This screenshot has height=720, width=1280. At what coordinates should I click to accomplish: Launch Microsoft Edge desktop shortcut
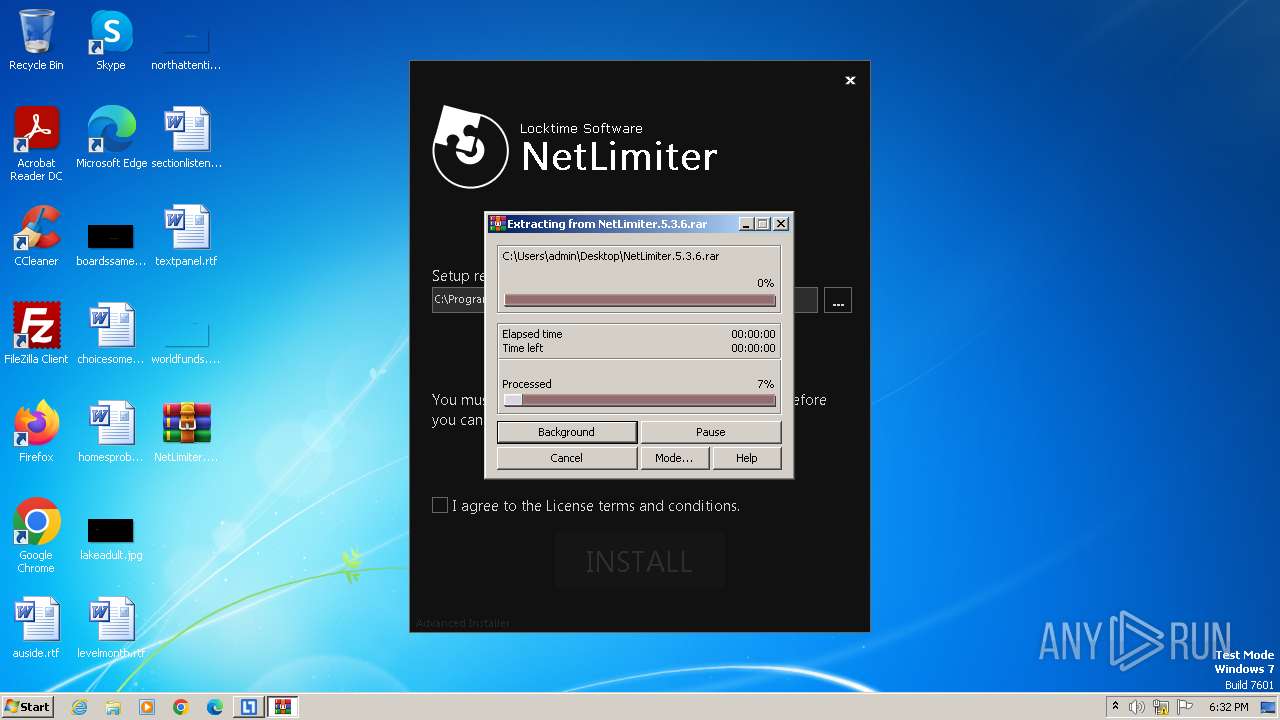click(111, 137)
